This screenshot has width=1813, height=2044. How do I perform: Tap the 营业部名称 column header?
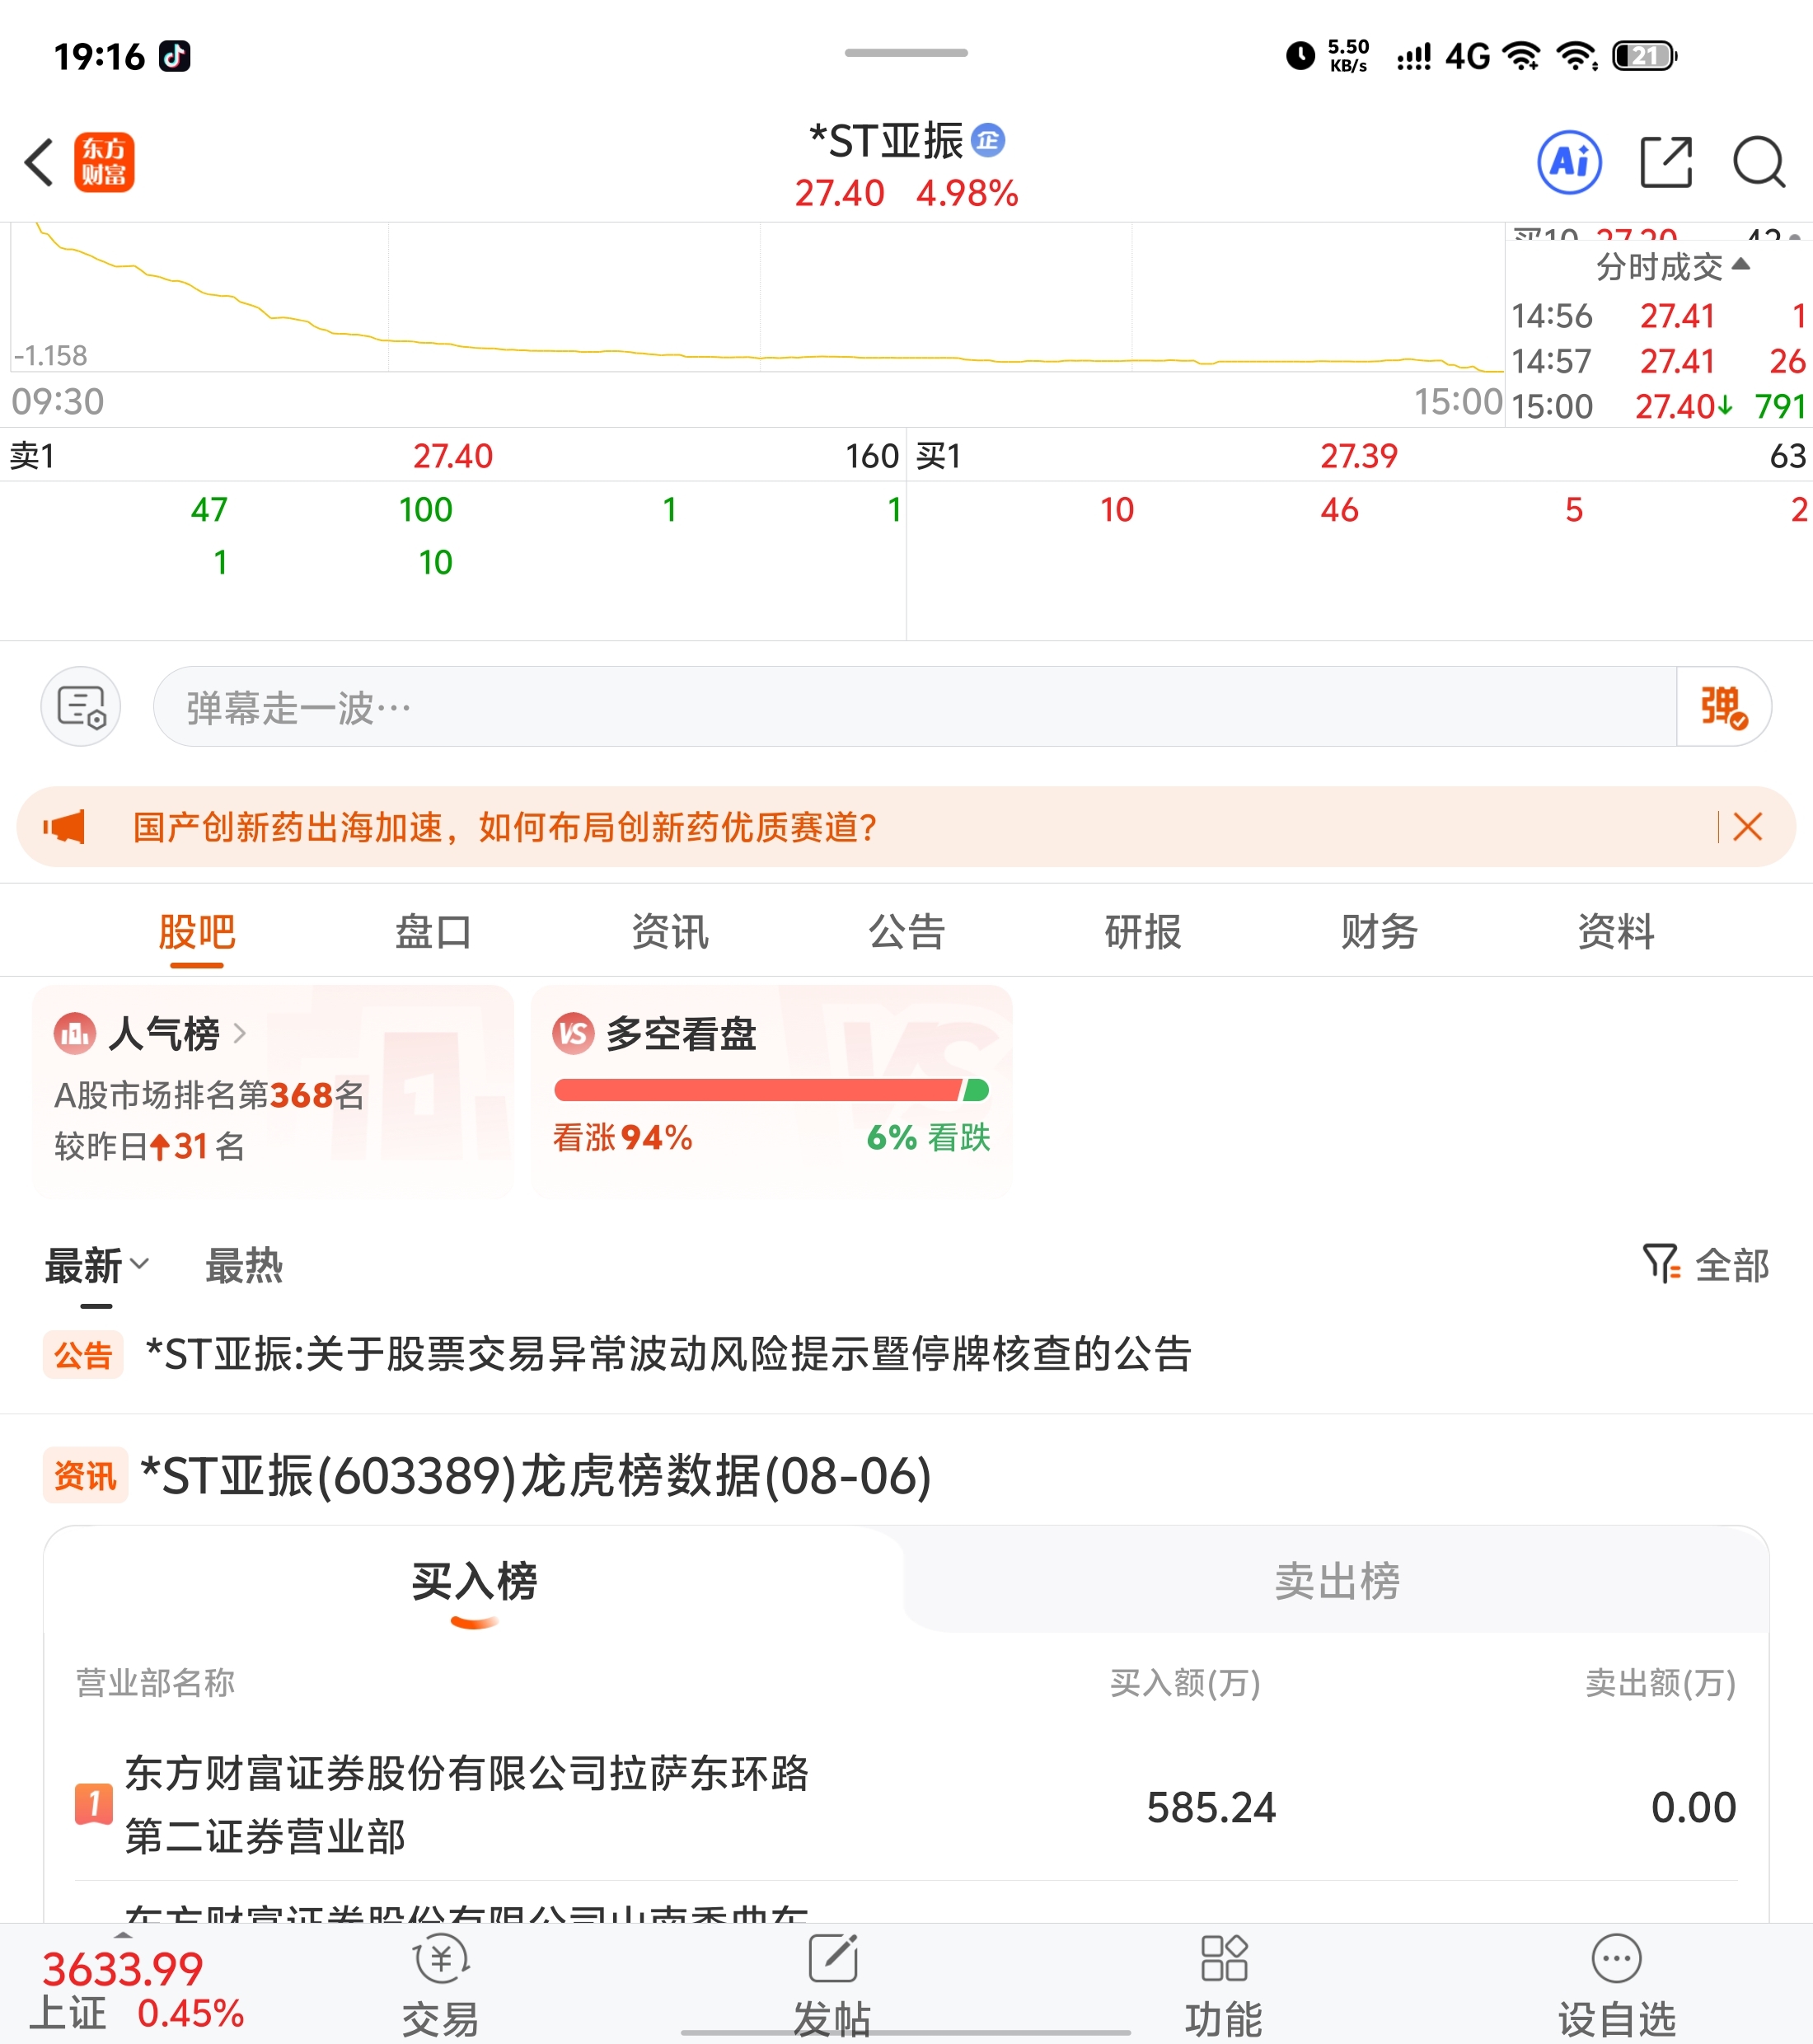155,1682
